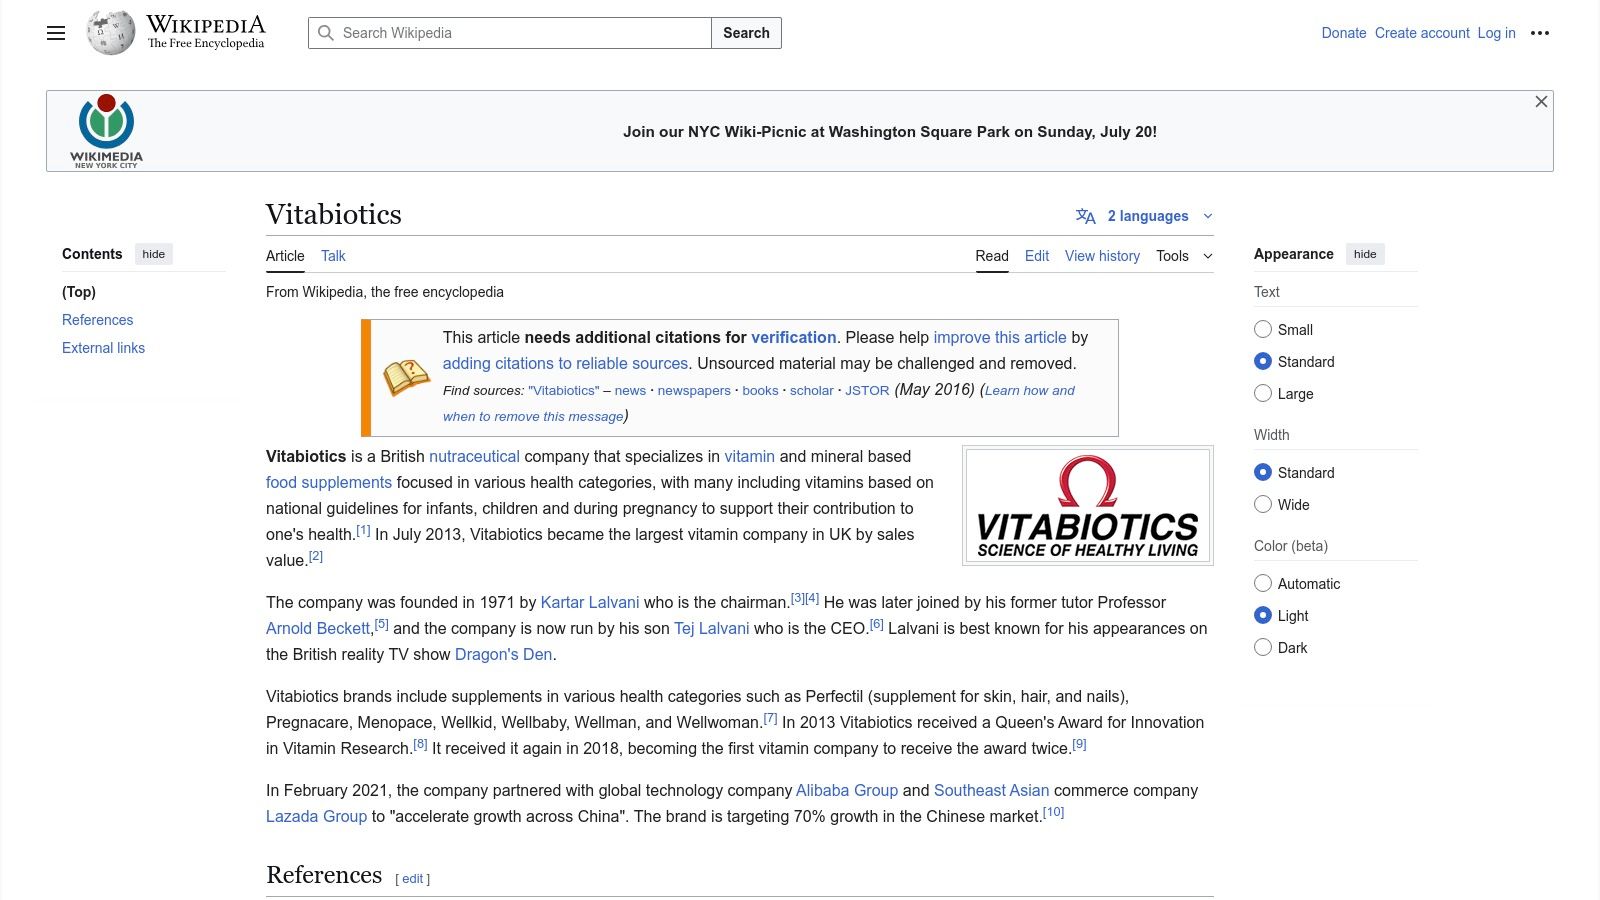Open the Dragon's Den link
This screenshot has height=900, width=1600.
click(x=504, y=654)
